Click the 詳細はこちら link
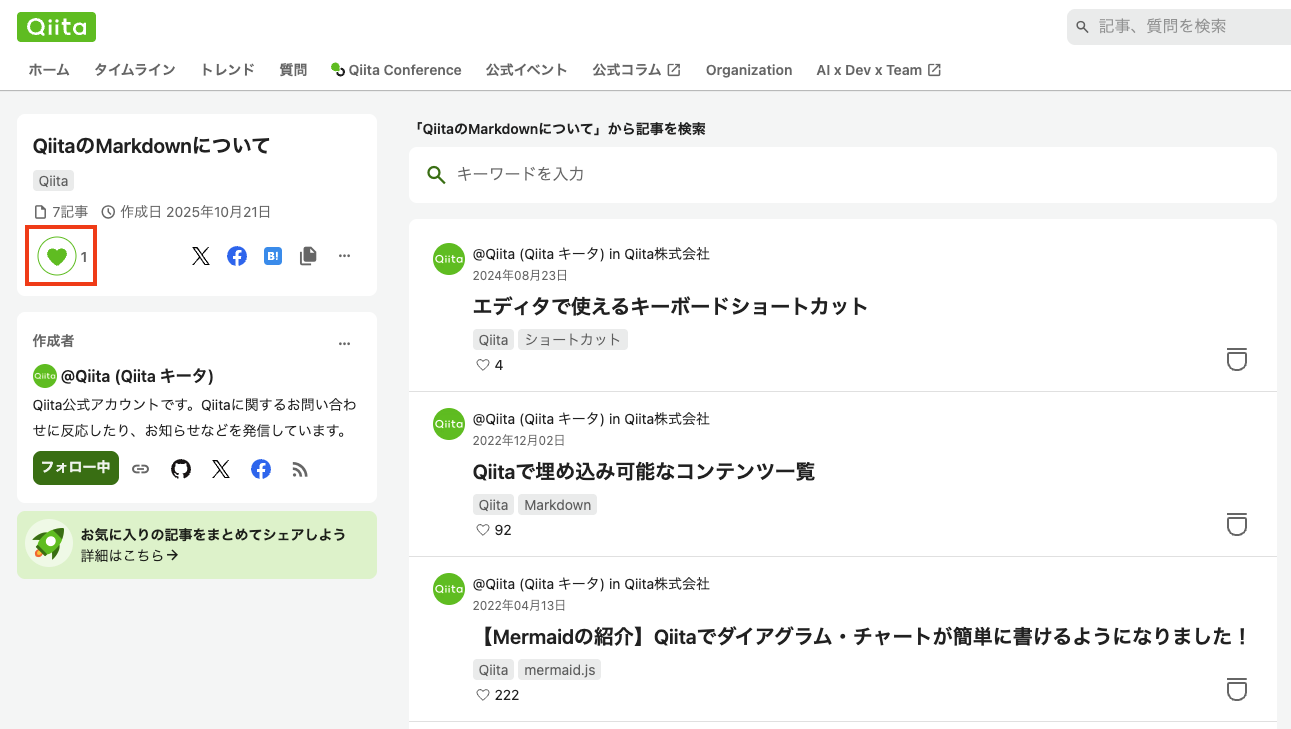The image size is (1291, 729). pos(130,555)
